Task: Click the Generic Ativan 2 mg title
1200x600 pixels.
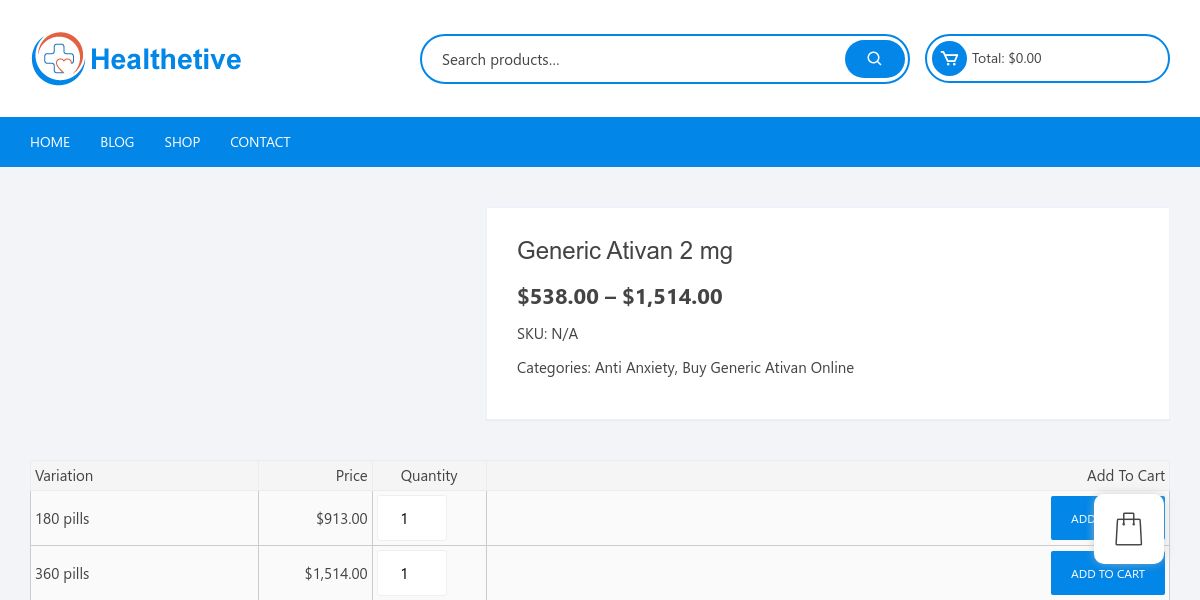Action: click(625, 251)
